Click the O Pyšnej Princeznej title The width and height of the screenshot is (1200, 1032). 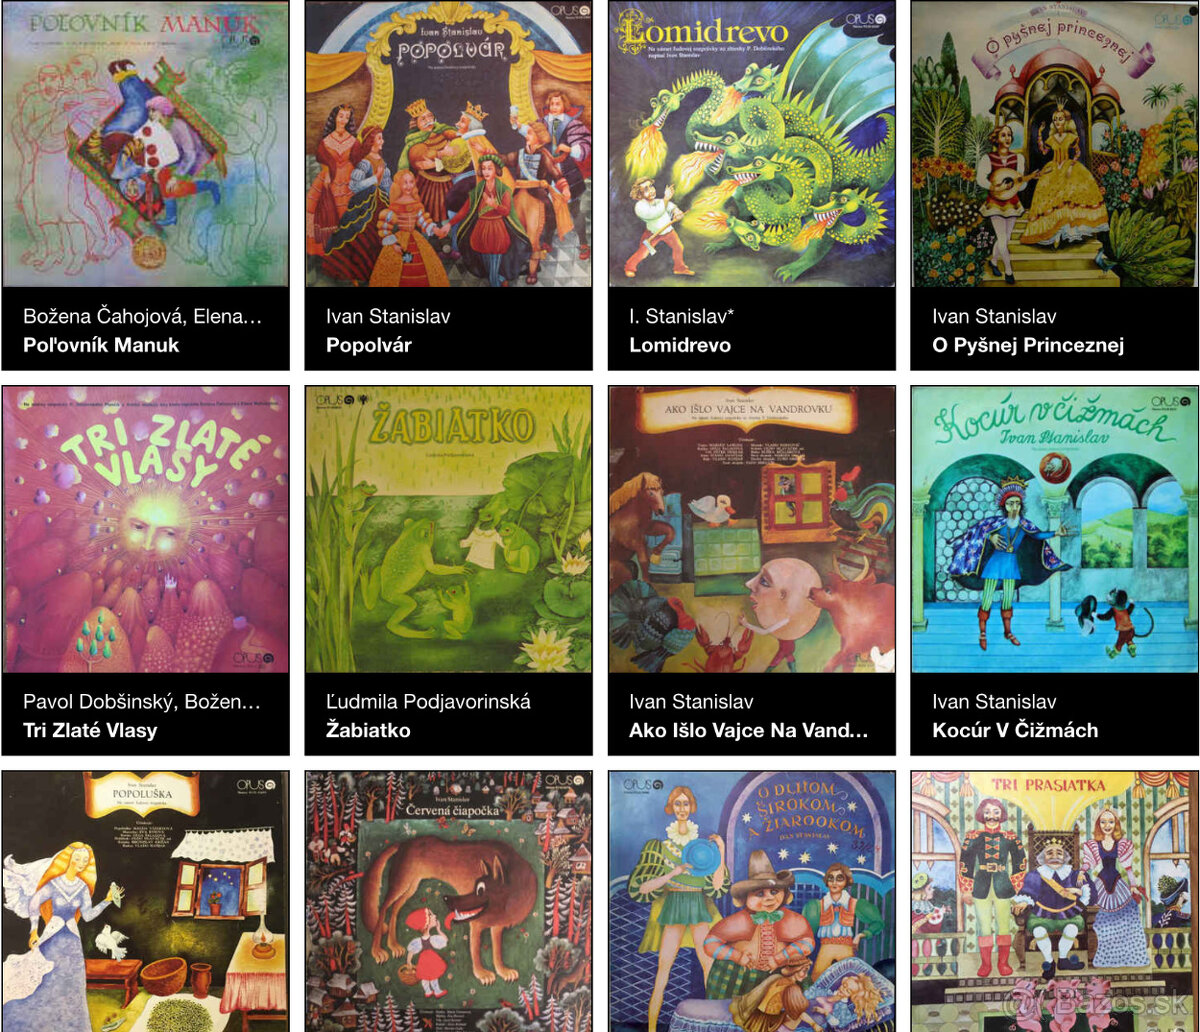point(1028,345)
